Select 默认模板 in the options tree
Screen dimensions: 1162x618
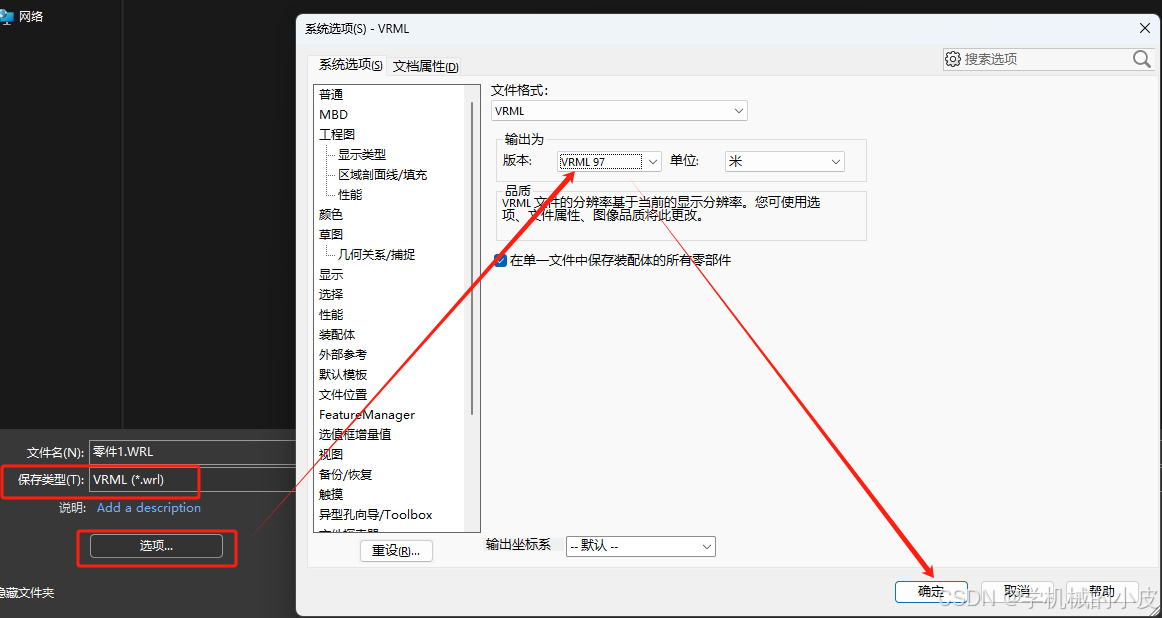click(x=343, y=375)
